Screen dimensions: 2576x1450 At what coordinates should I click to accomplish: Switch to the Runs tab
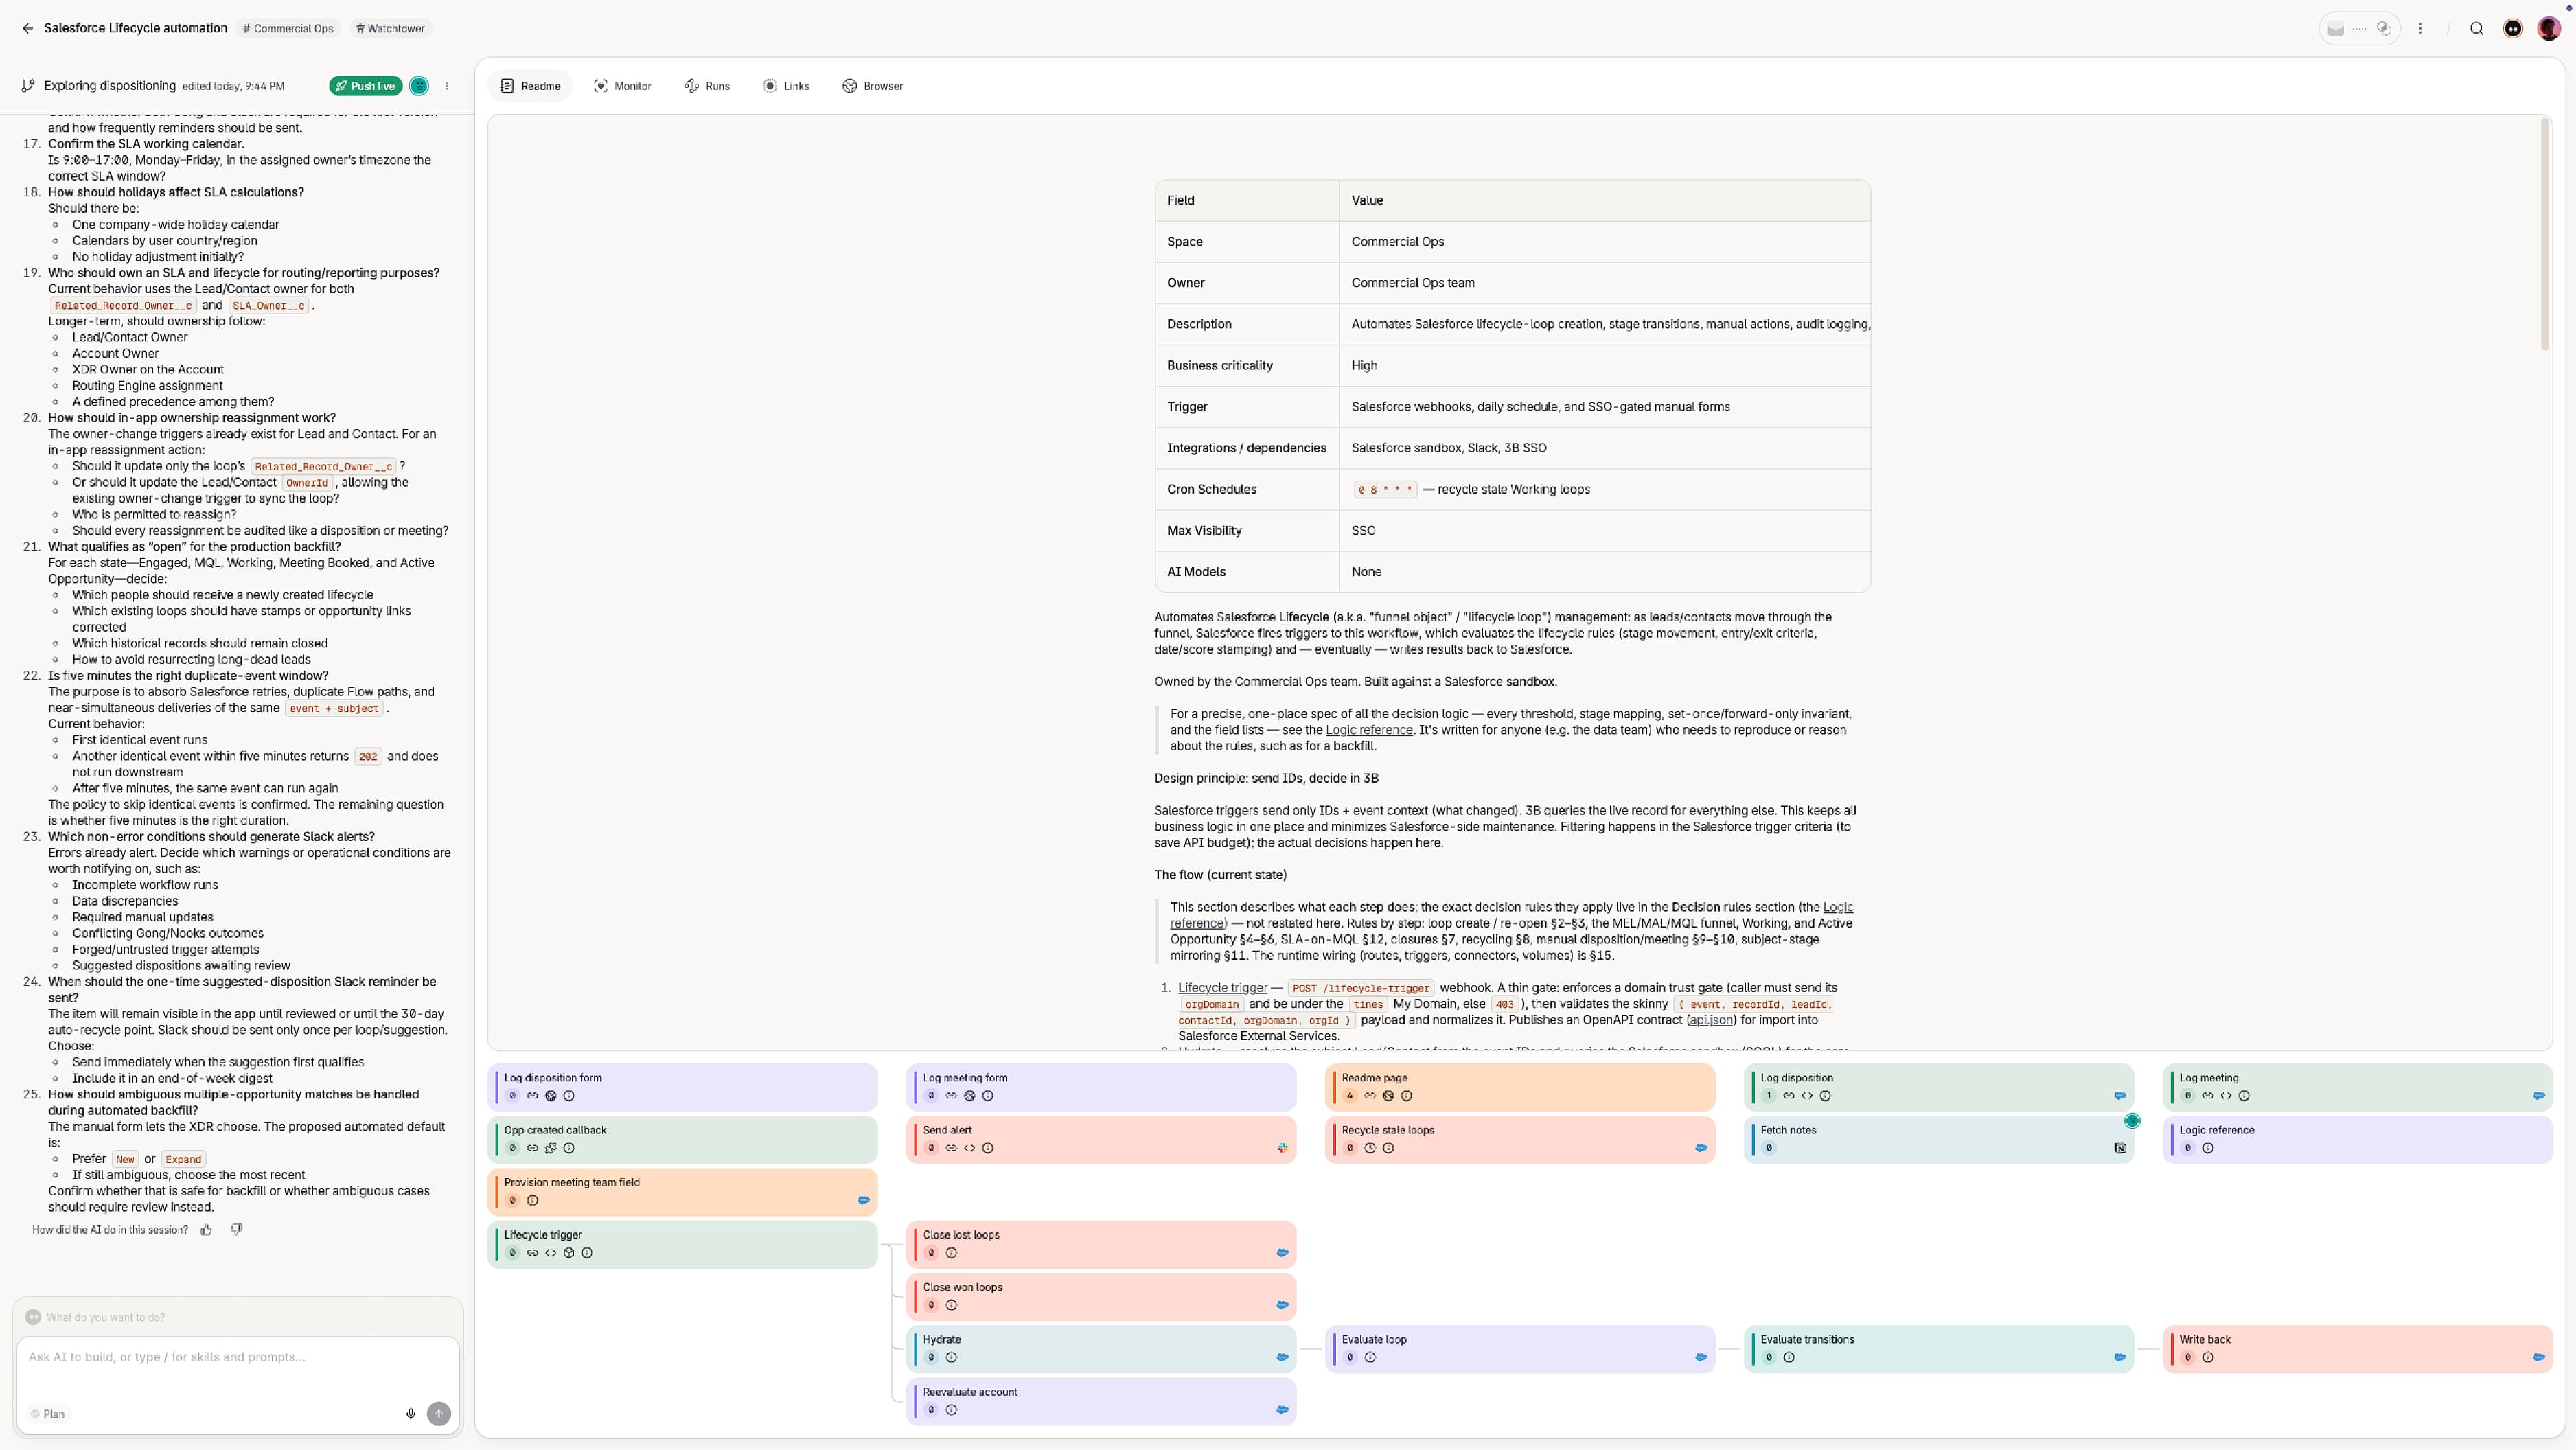tap(707, 86)
